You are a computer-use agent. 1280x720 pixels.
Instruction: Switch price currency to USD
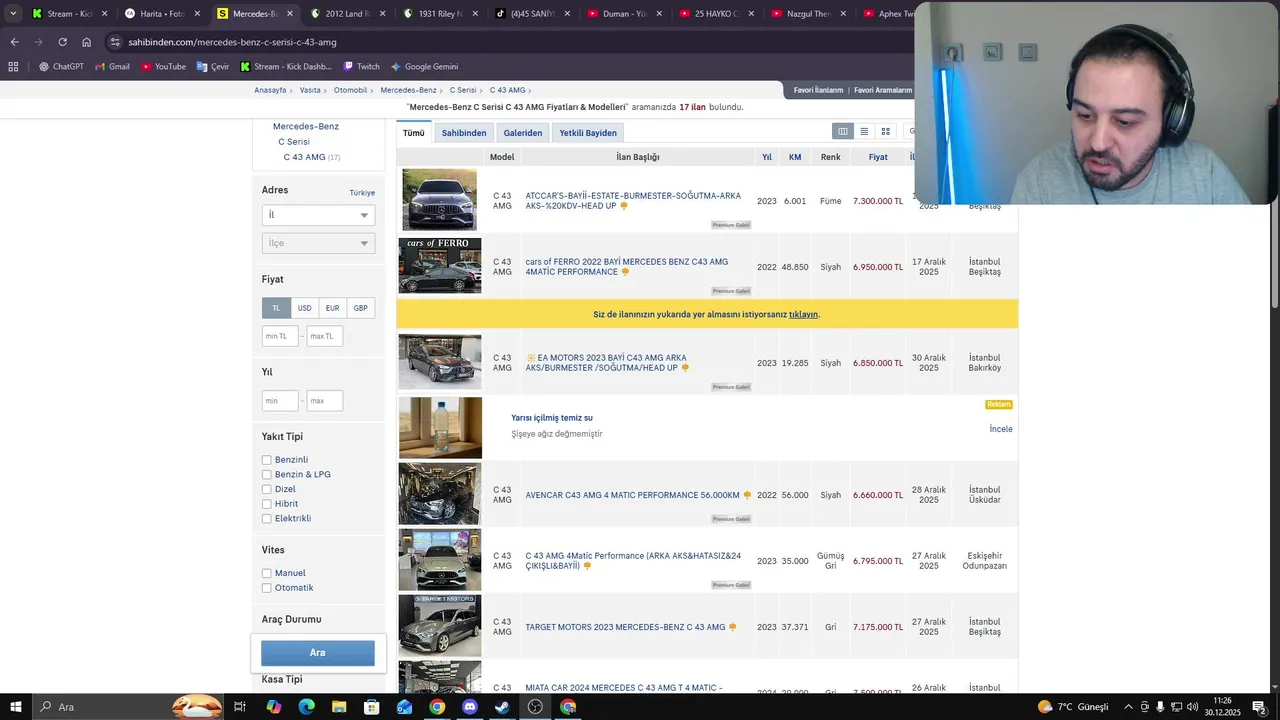[x=304, y=308]
